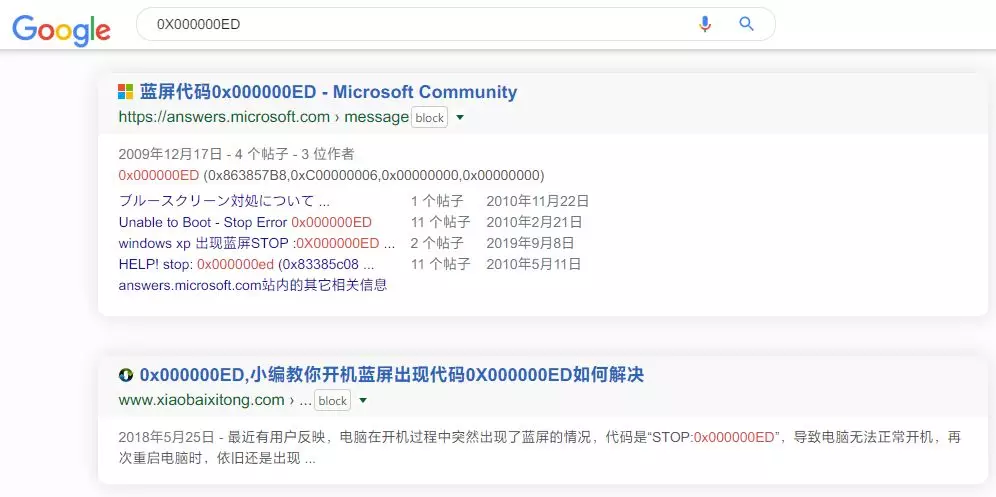The image size is (996, 497).
Task: Click Microsoft favicon beside first result
Action: tap(126, 92)
